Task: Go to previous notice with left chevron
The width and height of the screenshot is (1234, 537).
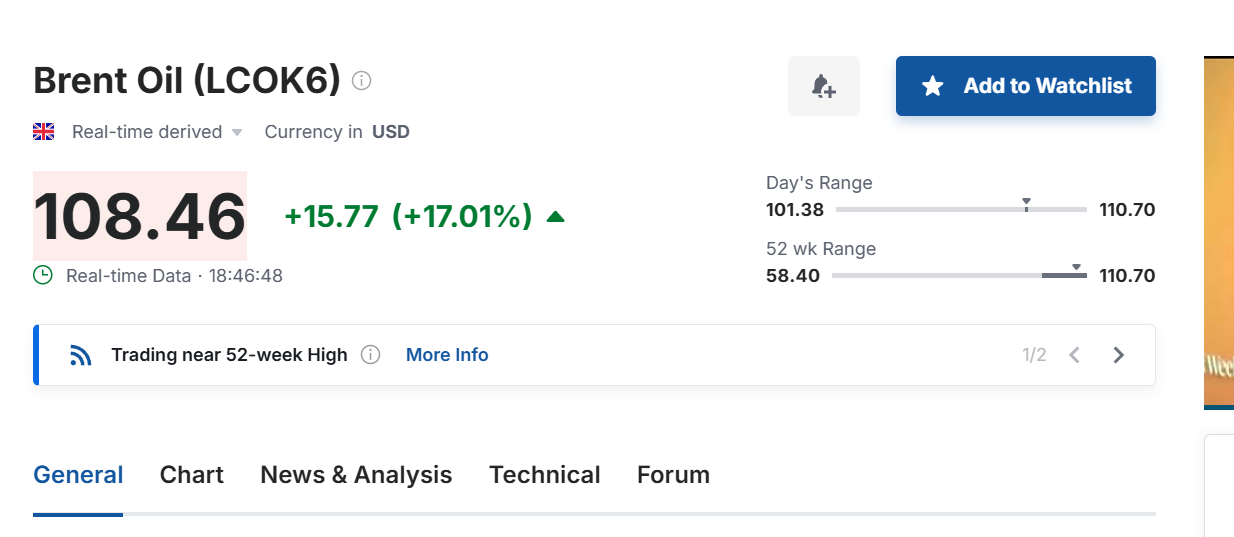Action: click(x=1075, y=355)
